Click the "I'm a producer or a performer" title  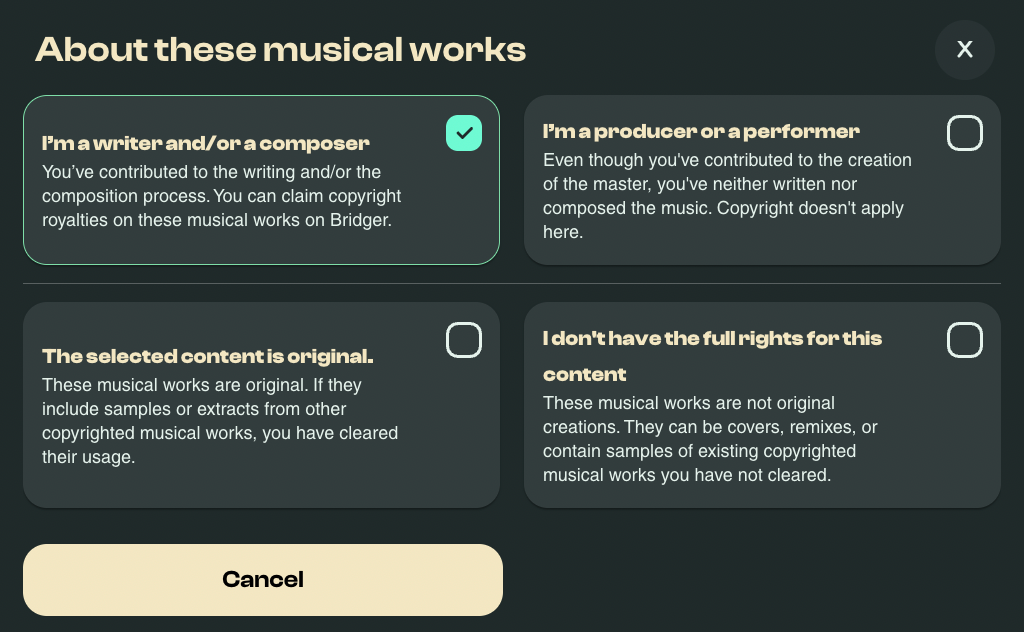click(701, 131)
